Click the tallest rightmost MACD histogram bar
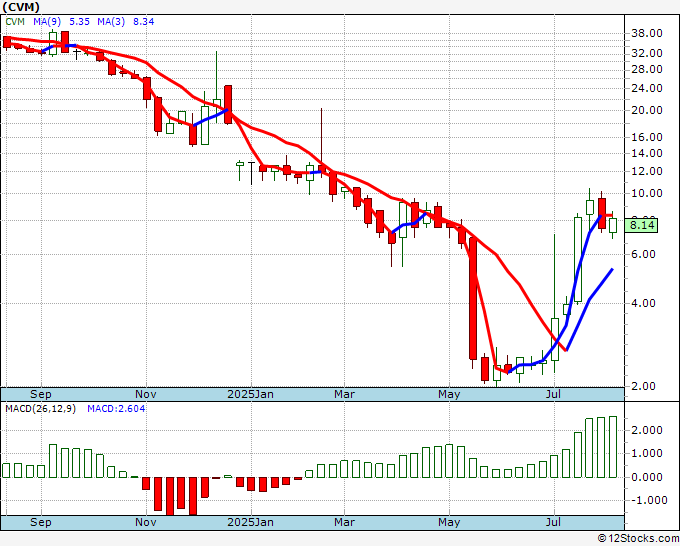The image size is (680, 546). coord(613,447)
